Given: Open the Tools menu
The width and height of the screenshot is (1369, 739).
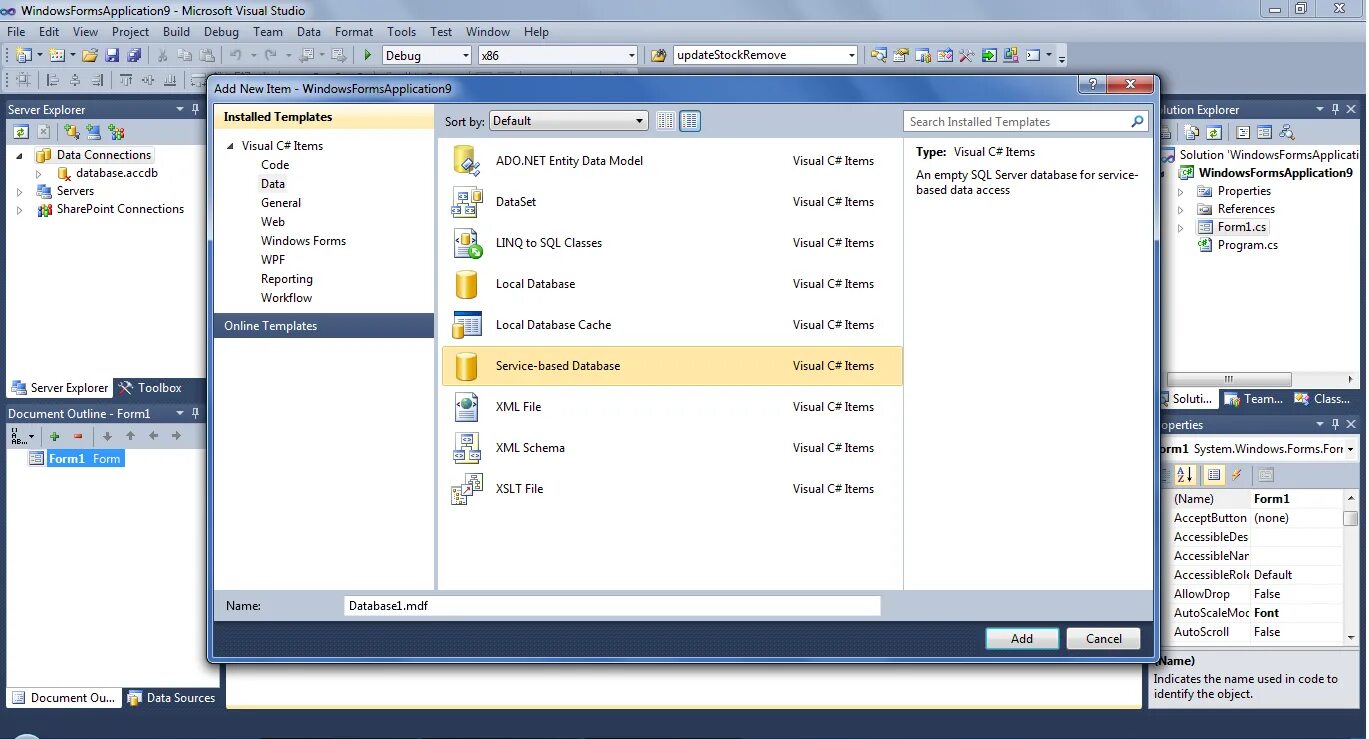Looking at the screenshot, I should click(401, 32).
